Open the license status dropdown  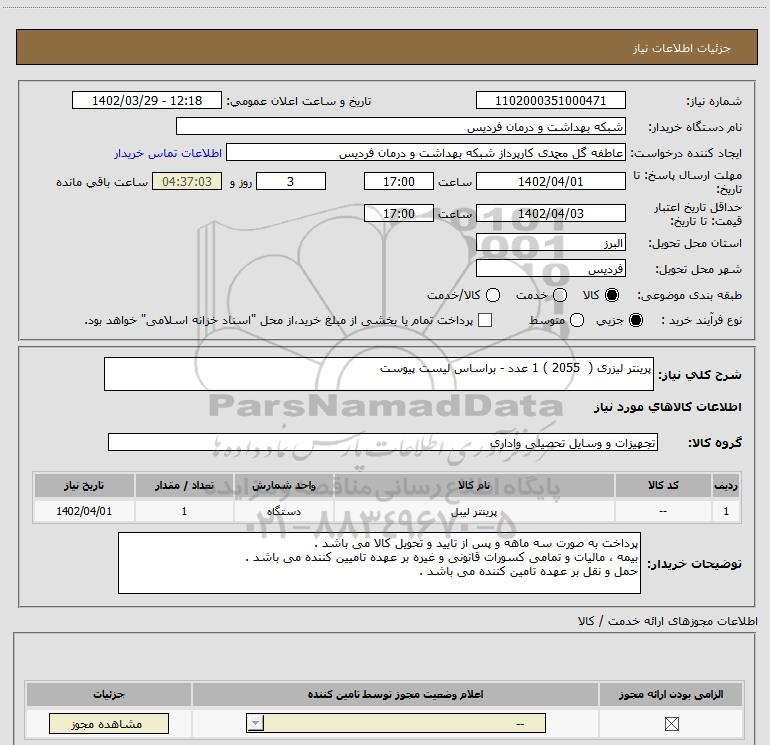(396, 723)
